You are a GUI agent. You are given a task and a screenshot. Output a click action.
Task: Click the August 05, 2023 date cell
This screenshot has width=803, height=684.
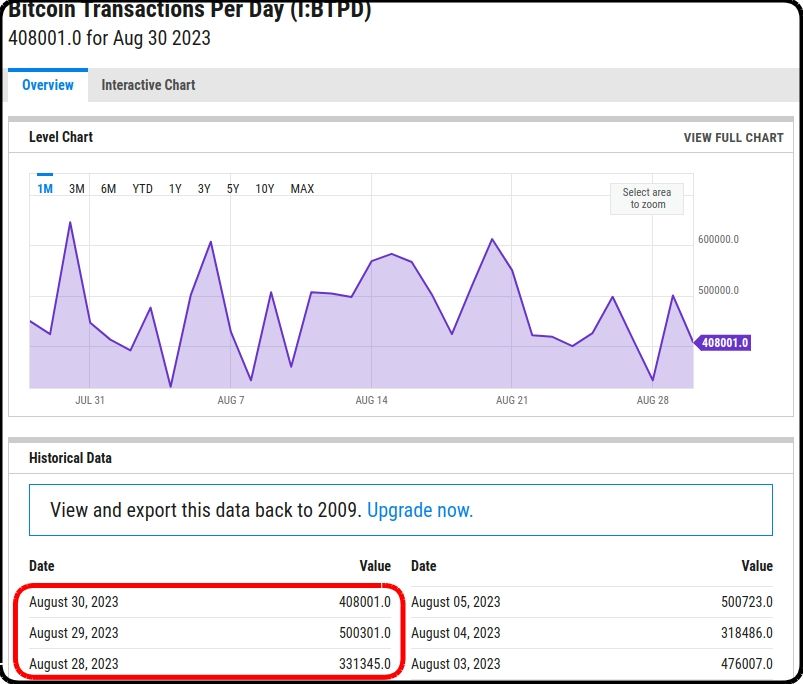coord(456,602)
